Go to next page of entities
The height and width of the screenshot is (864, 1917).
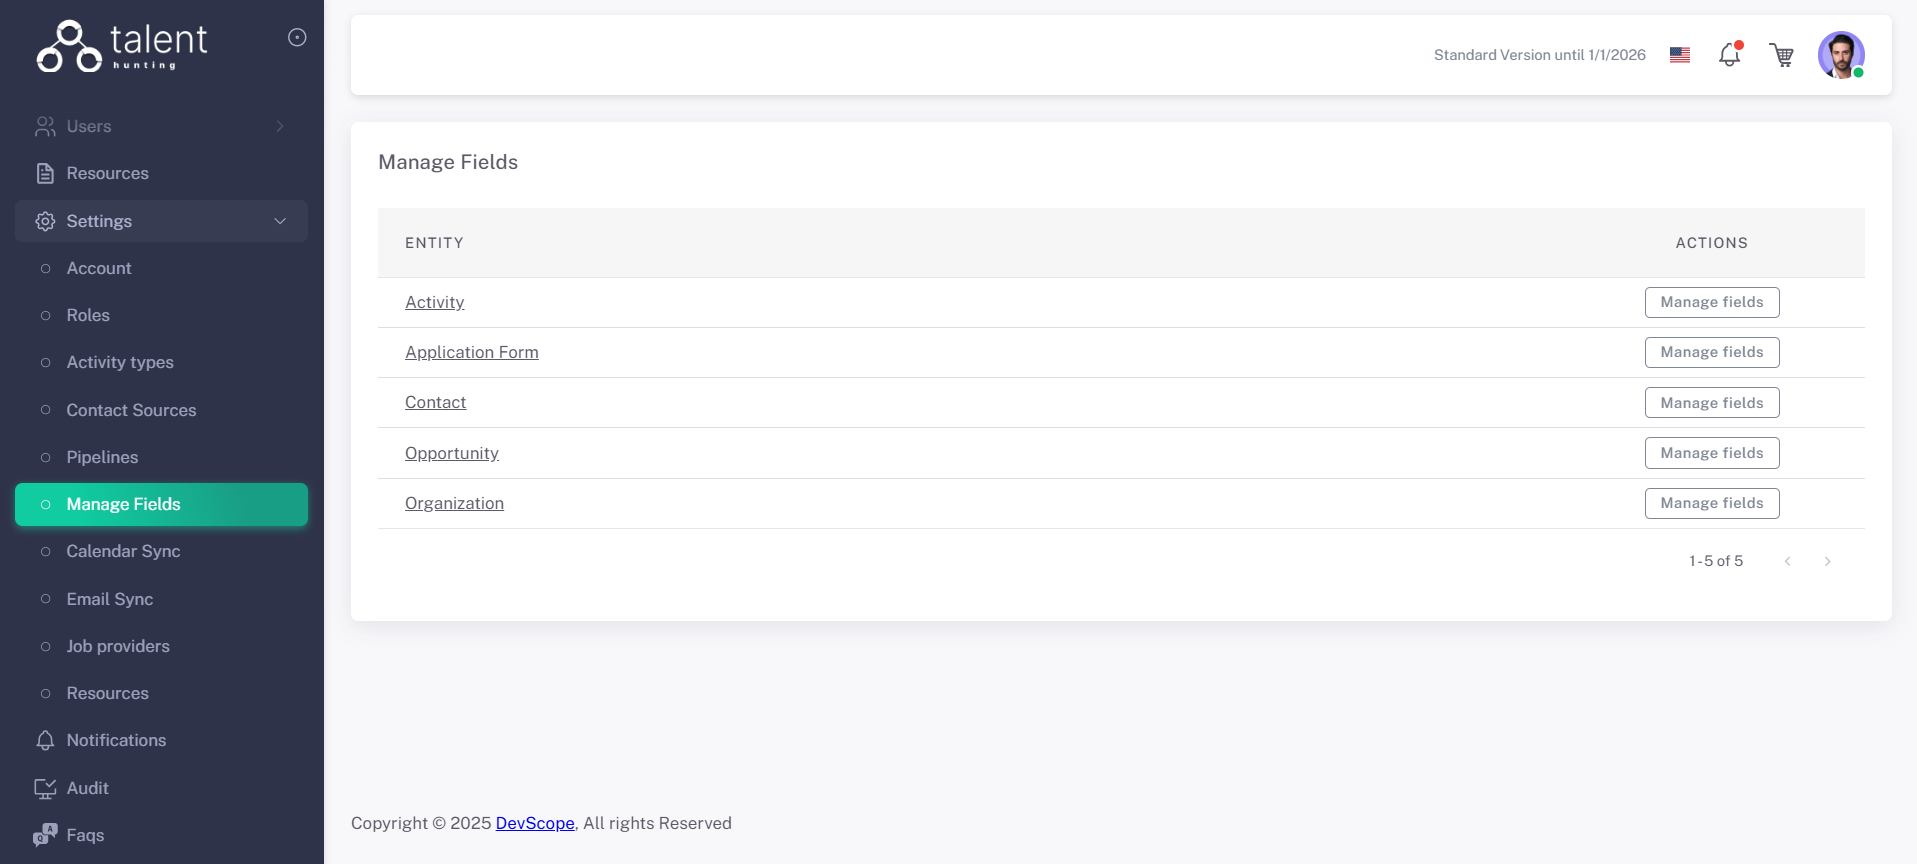1827,561
